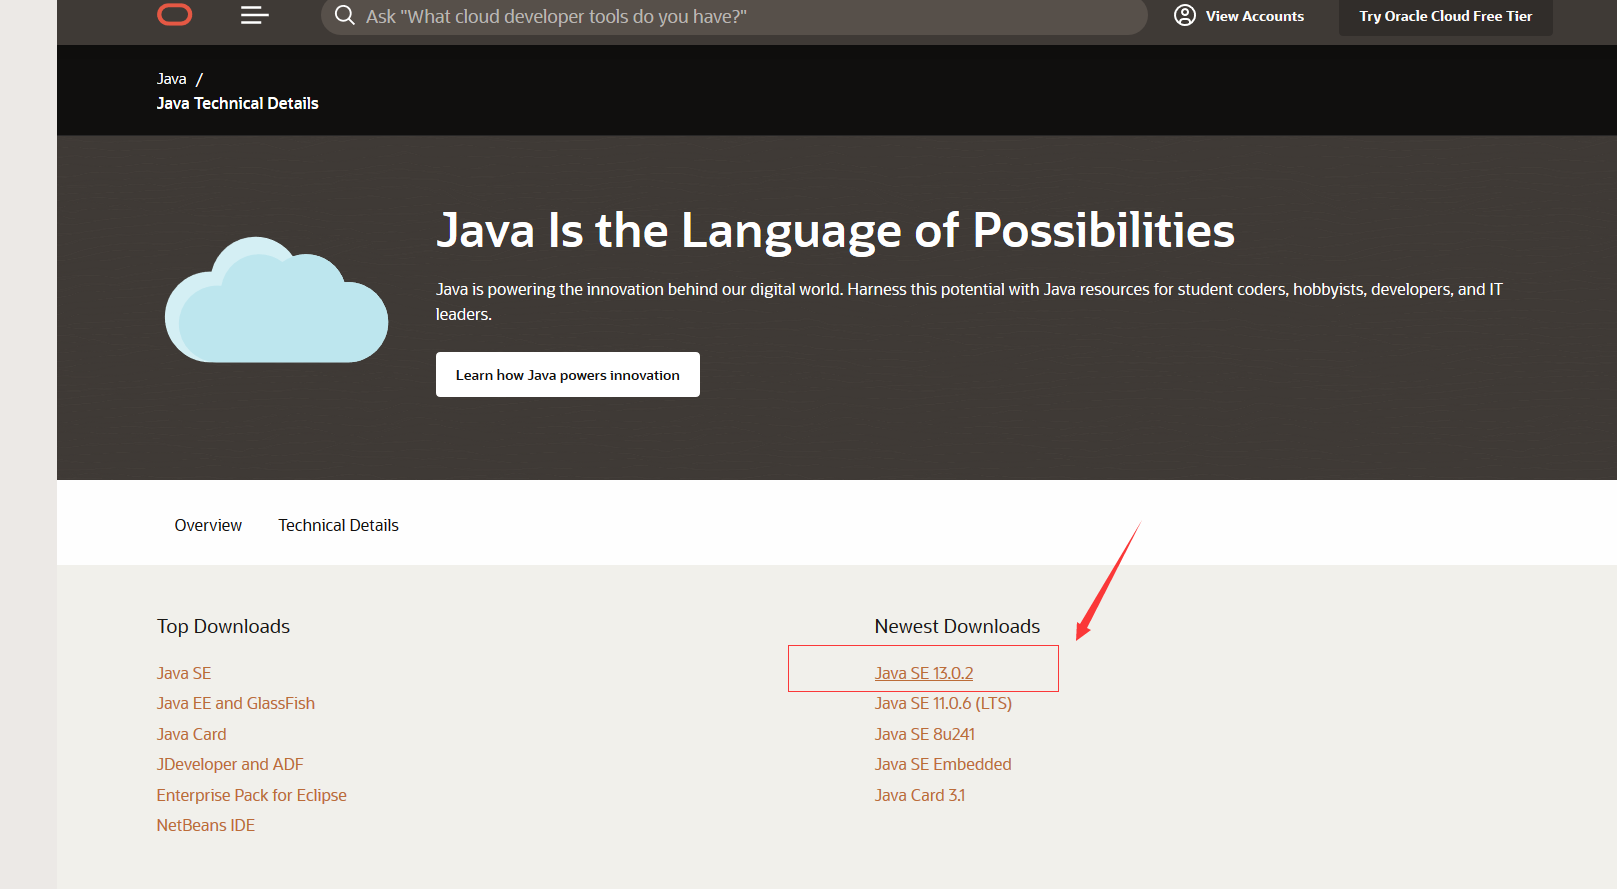Open Java SE 11.0.6 (LTS) link
This screenshot has width=1617, height=889.
coord(943,703)
